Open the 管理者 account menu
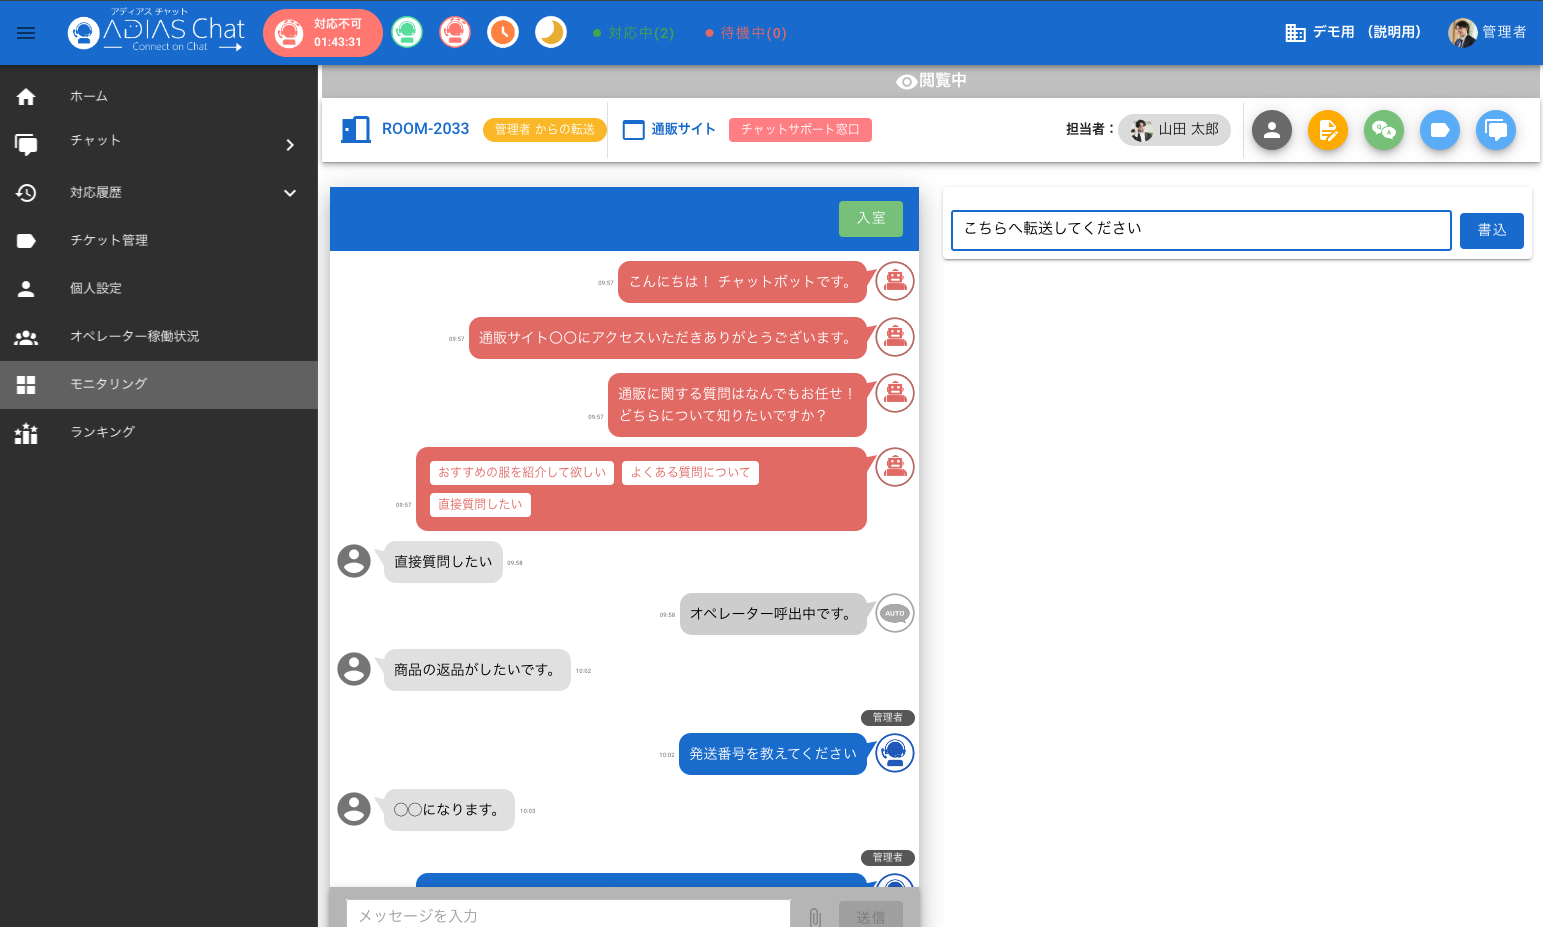 coord(1487,32)
